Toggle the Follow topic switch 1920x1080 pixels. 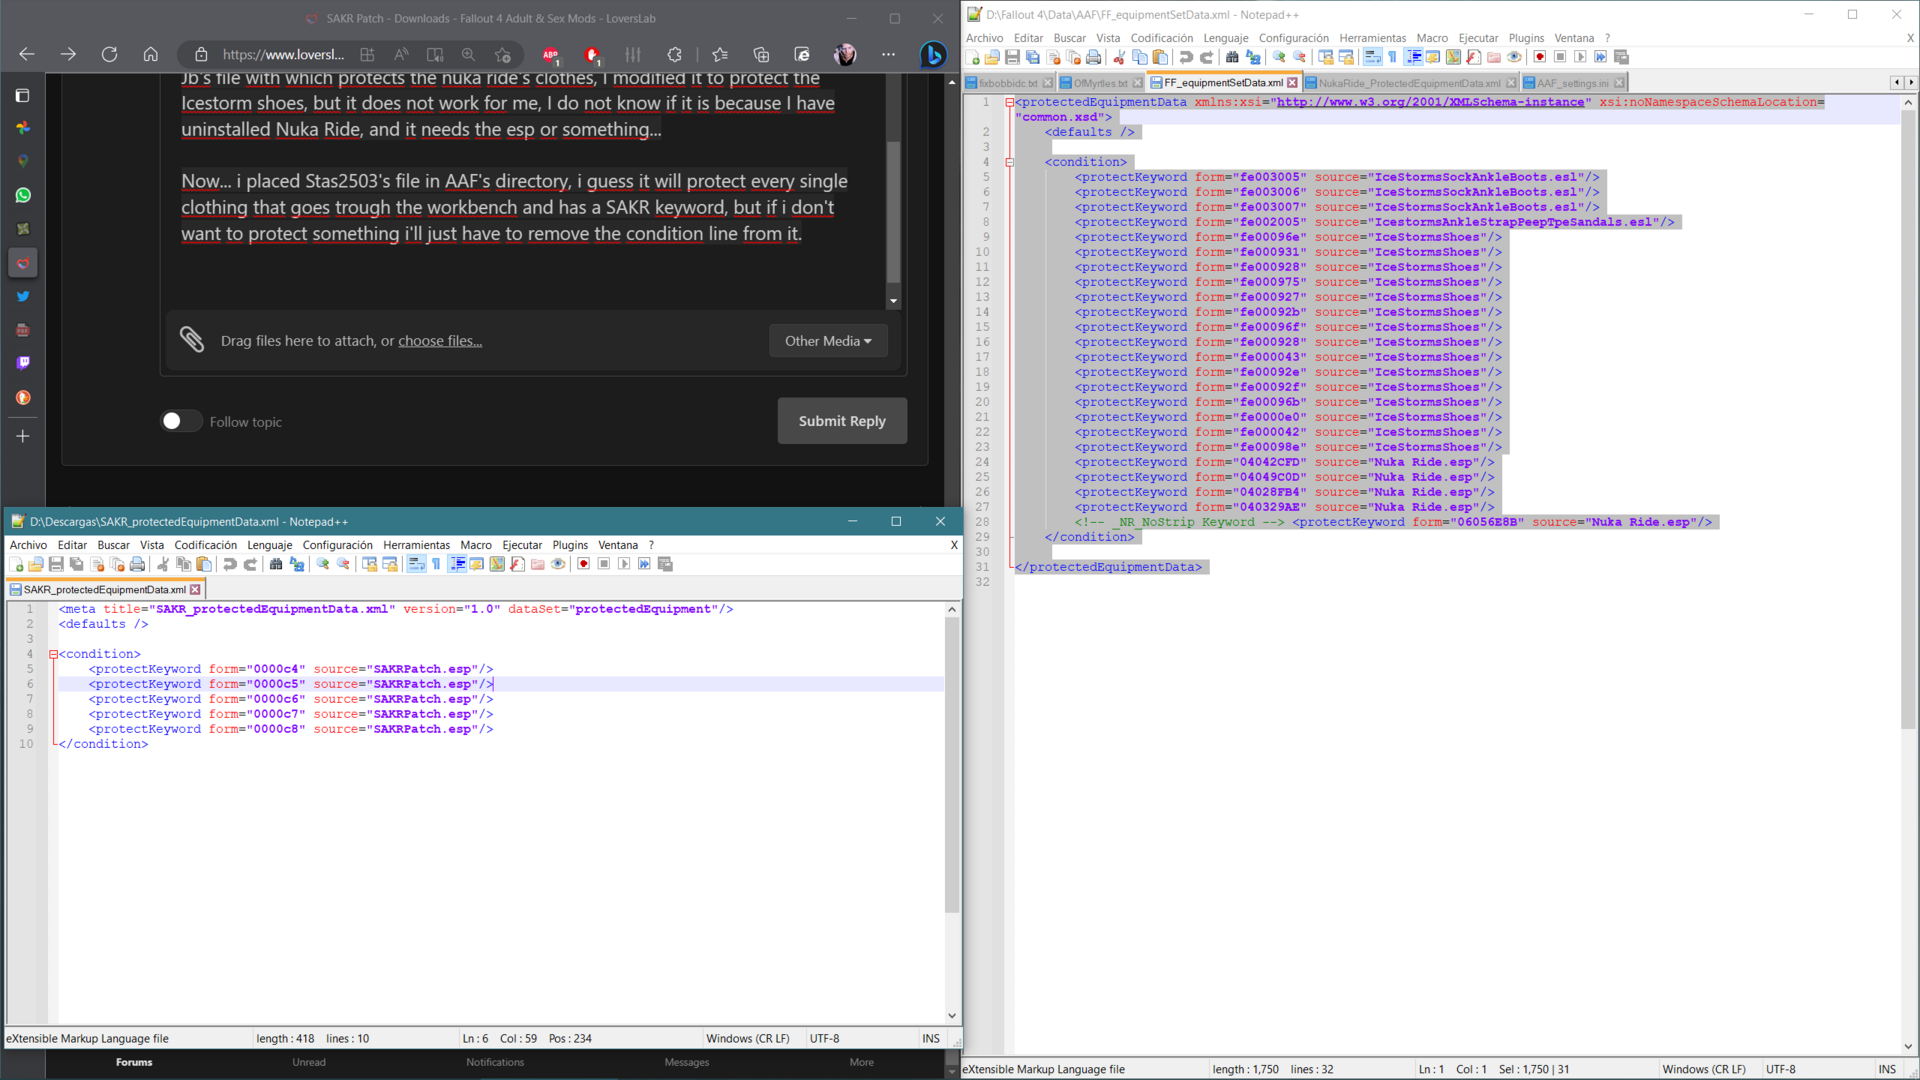[181, 421]
